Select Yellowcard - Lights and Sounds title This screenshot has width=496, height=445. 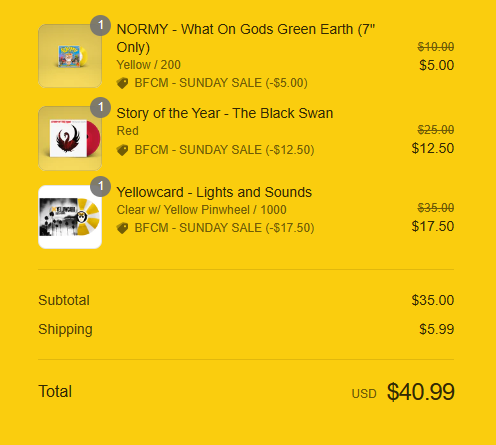pos(214,192)
